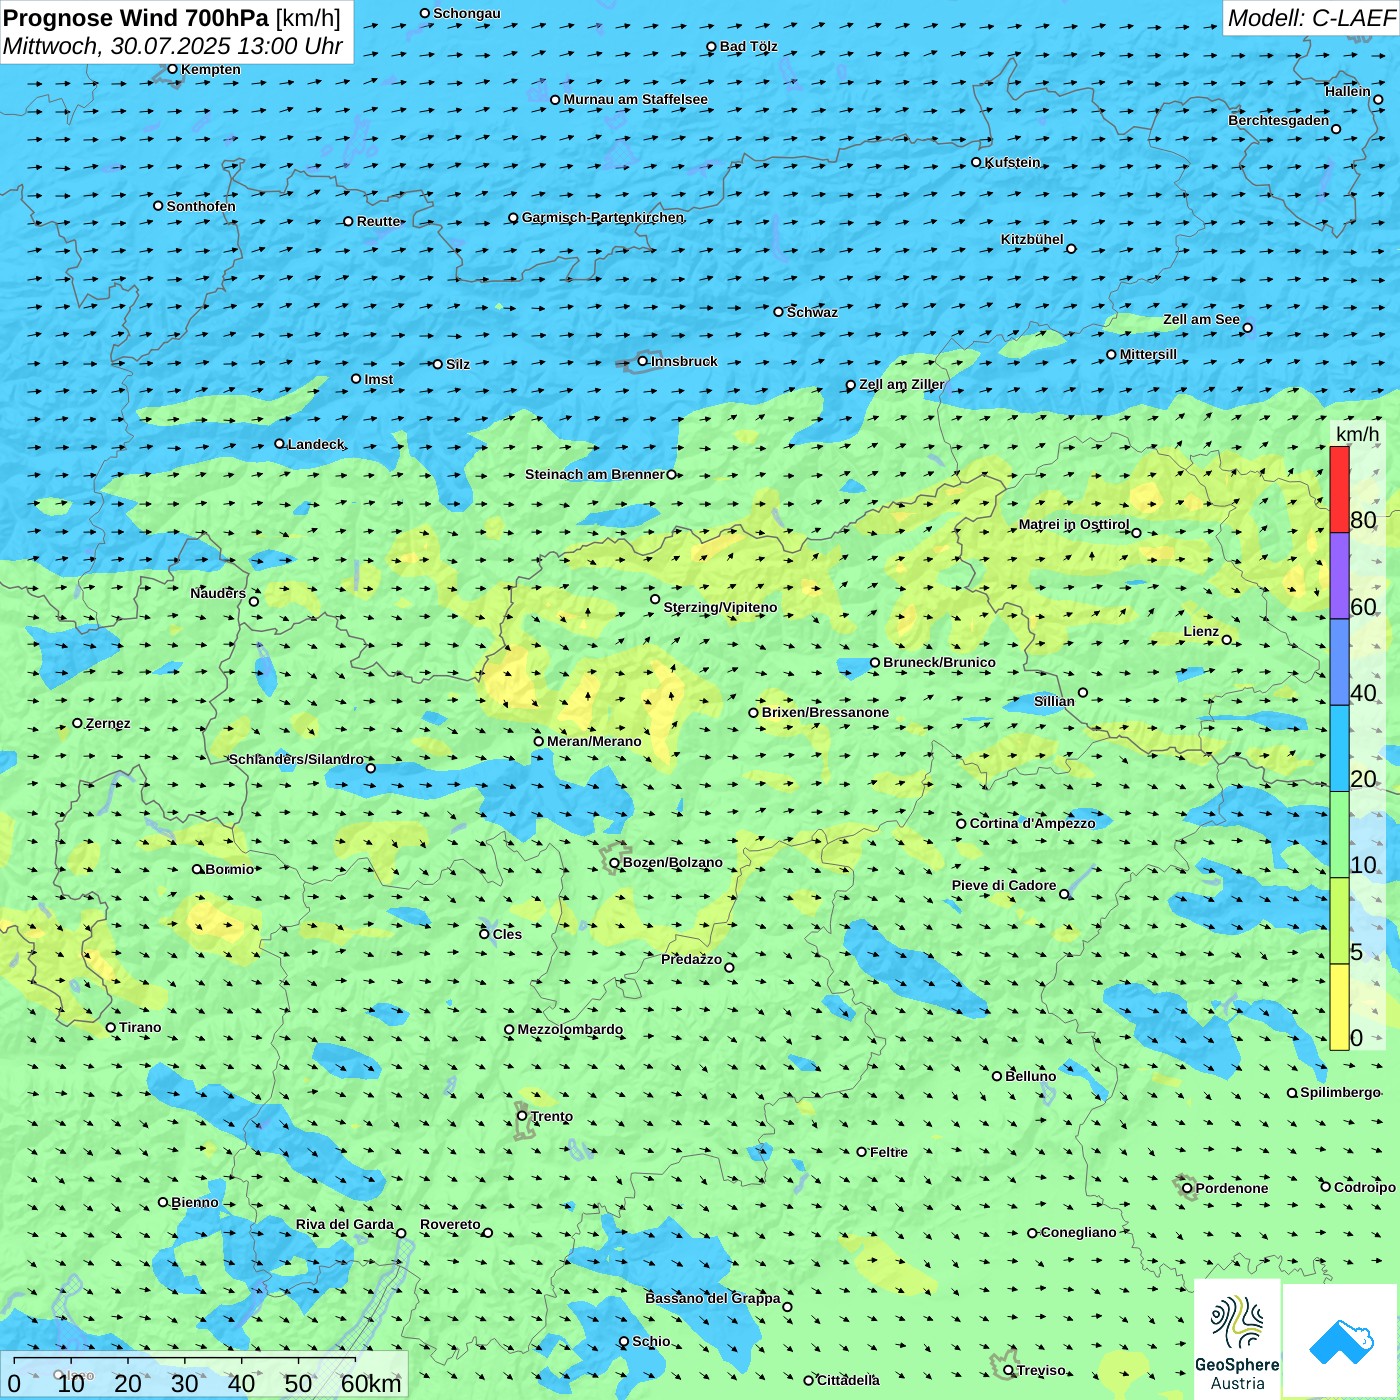Click the Kufstein location marker
This screenshot has height=1400, width=1400.
(977, 162)
